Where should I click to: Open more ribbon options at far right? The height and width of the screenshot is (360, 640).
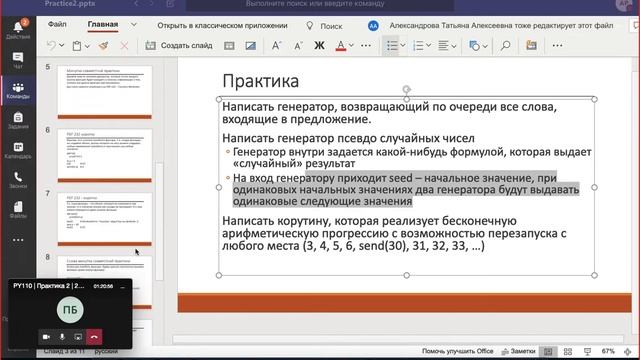tap(557, 45)
